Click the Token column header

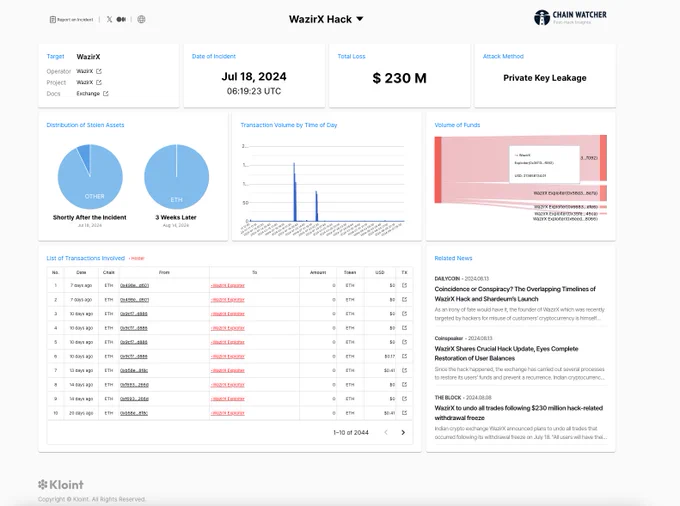(350, 272)
